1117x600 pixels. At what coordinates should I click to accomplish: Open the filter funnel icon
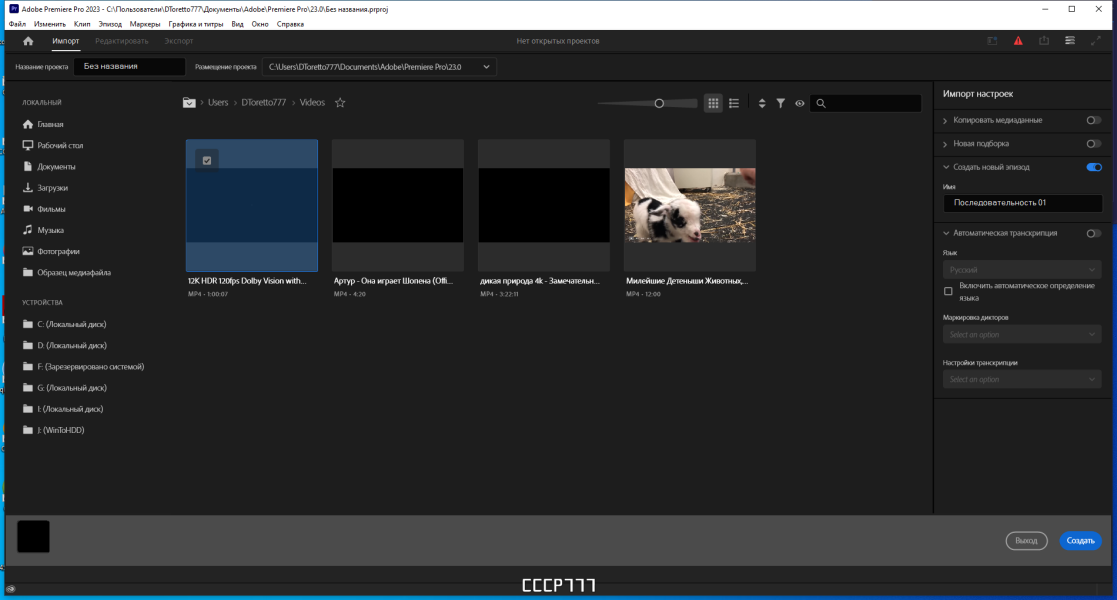pyautogui.click(x=781, y=103)
